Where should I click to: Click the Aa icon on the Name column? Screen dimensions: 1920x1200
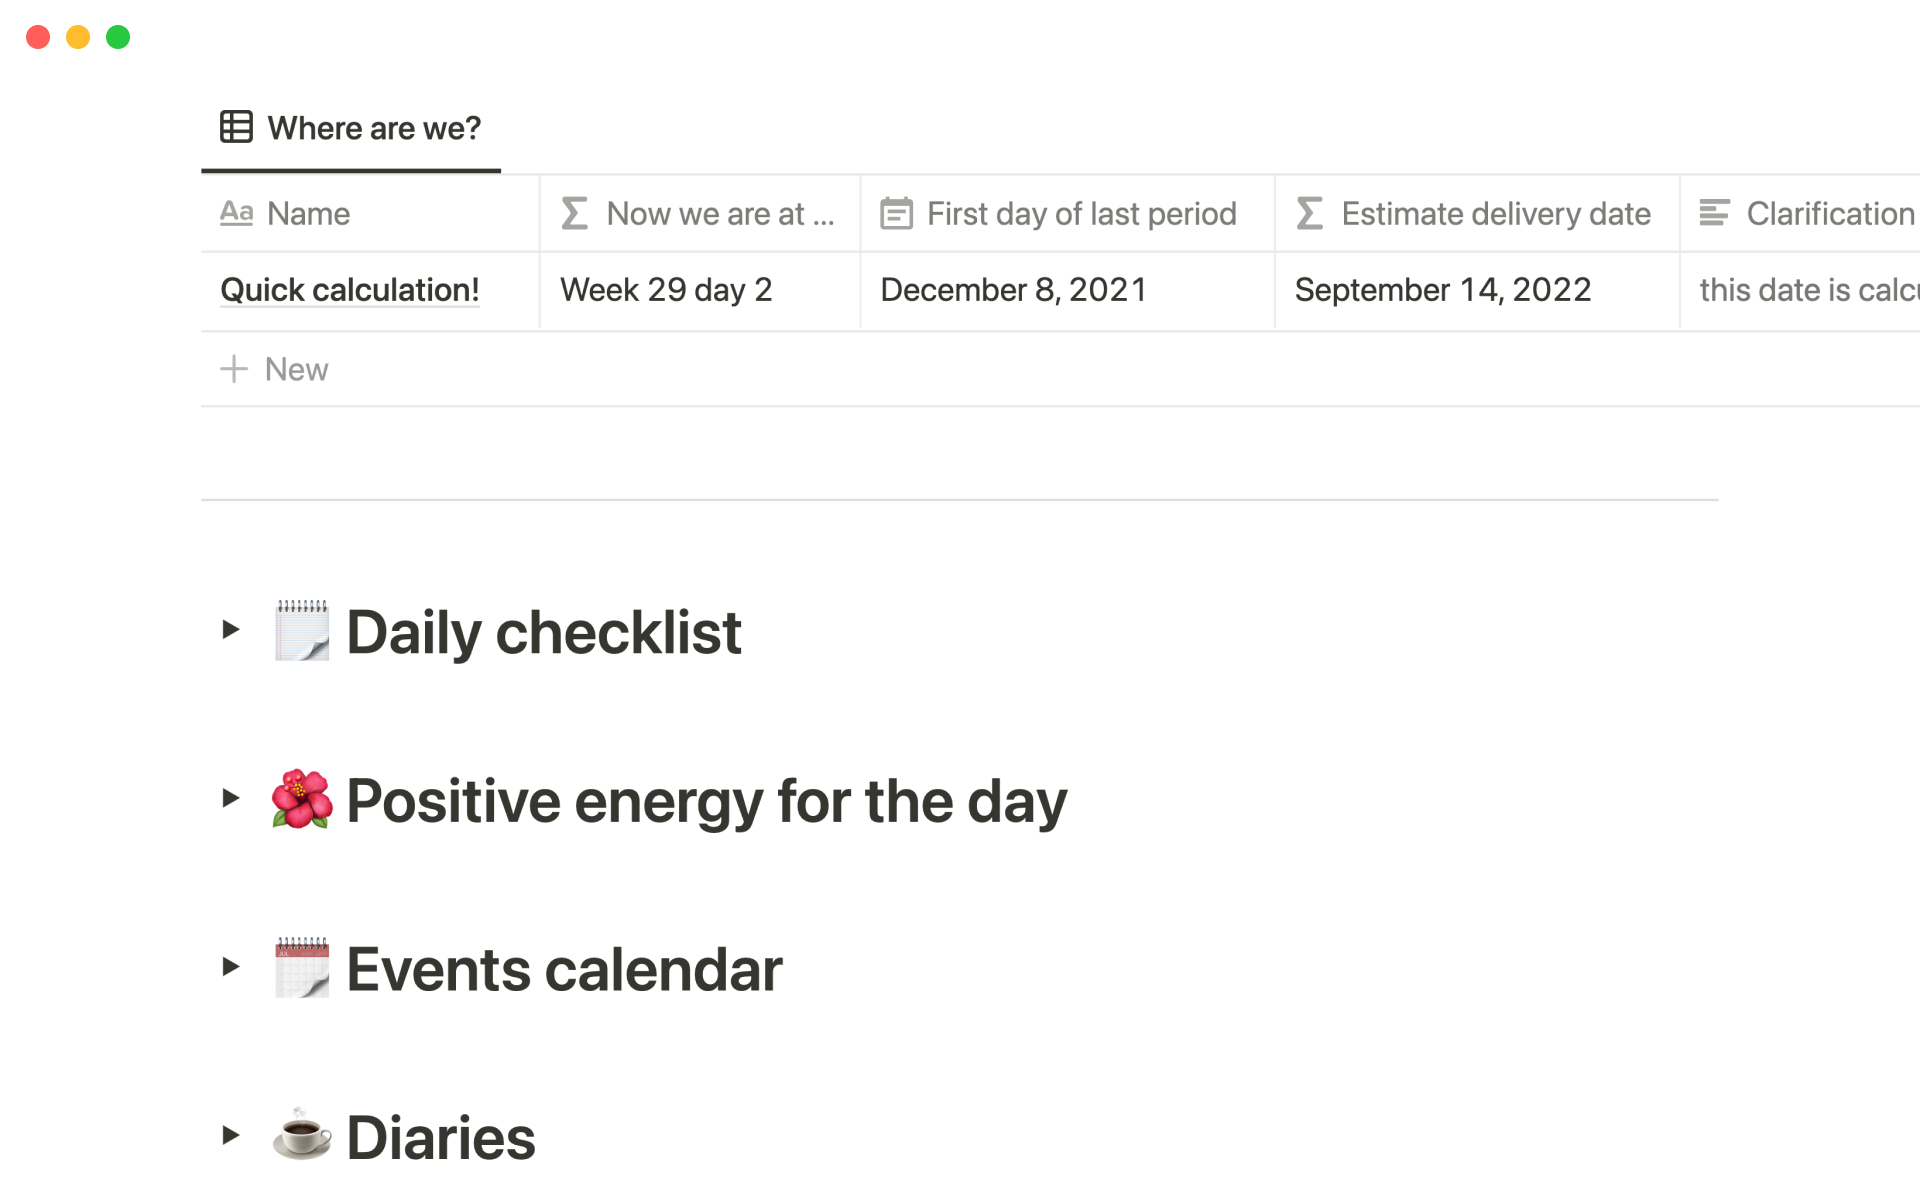(x=236, y=213)
